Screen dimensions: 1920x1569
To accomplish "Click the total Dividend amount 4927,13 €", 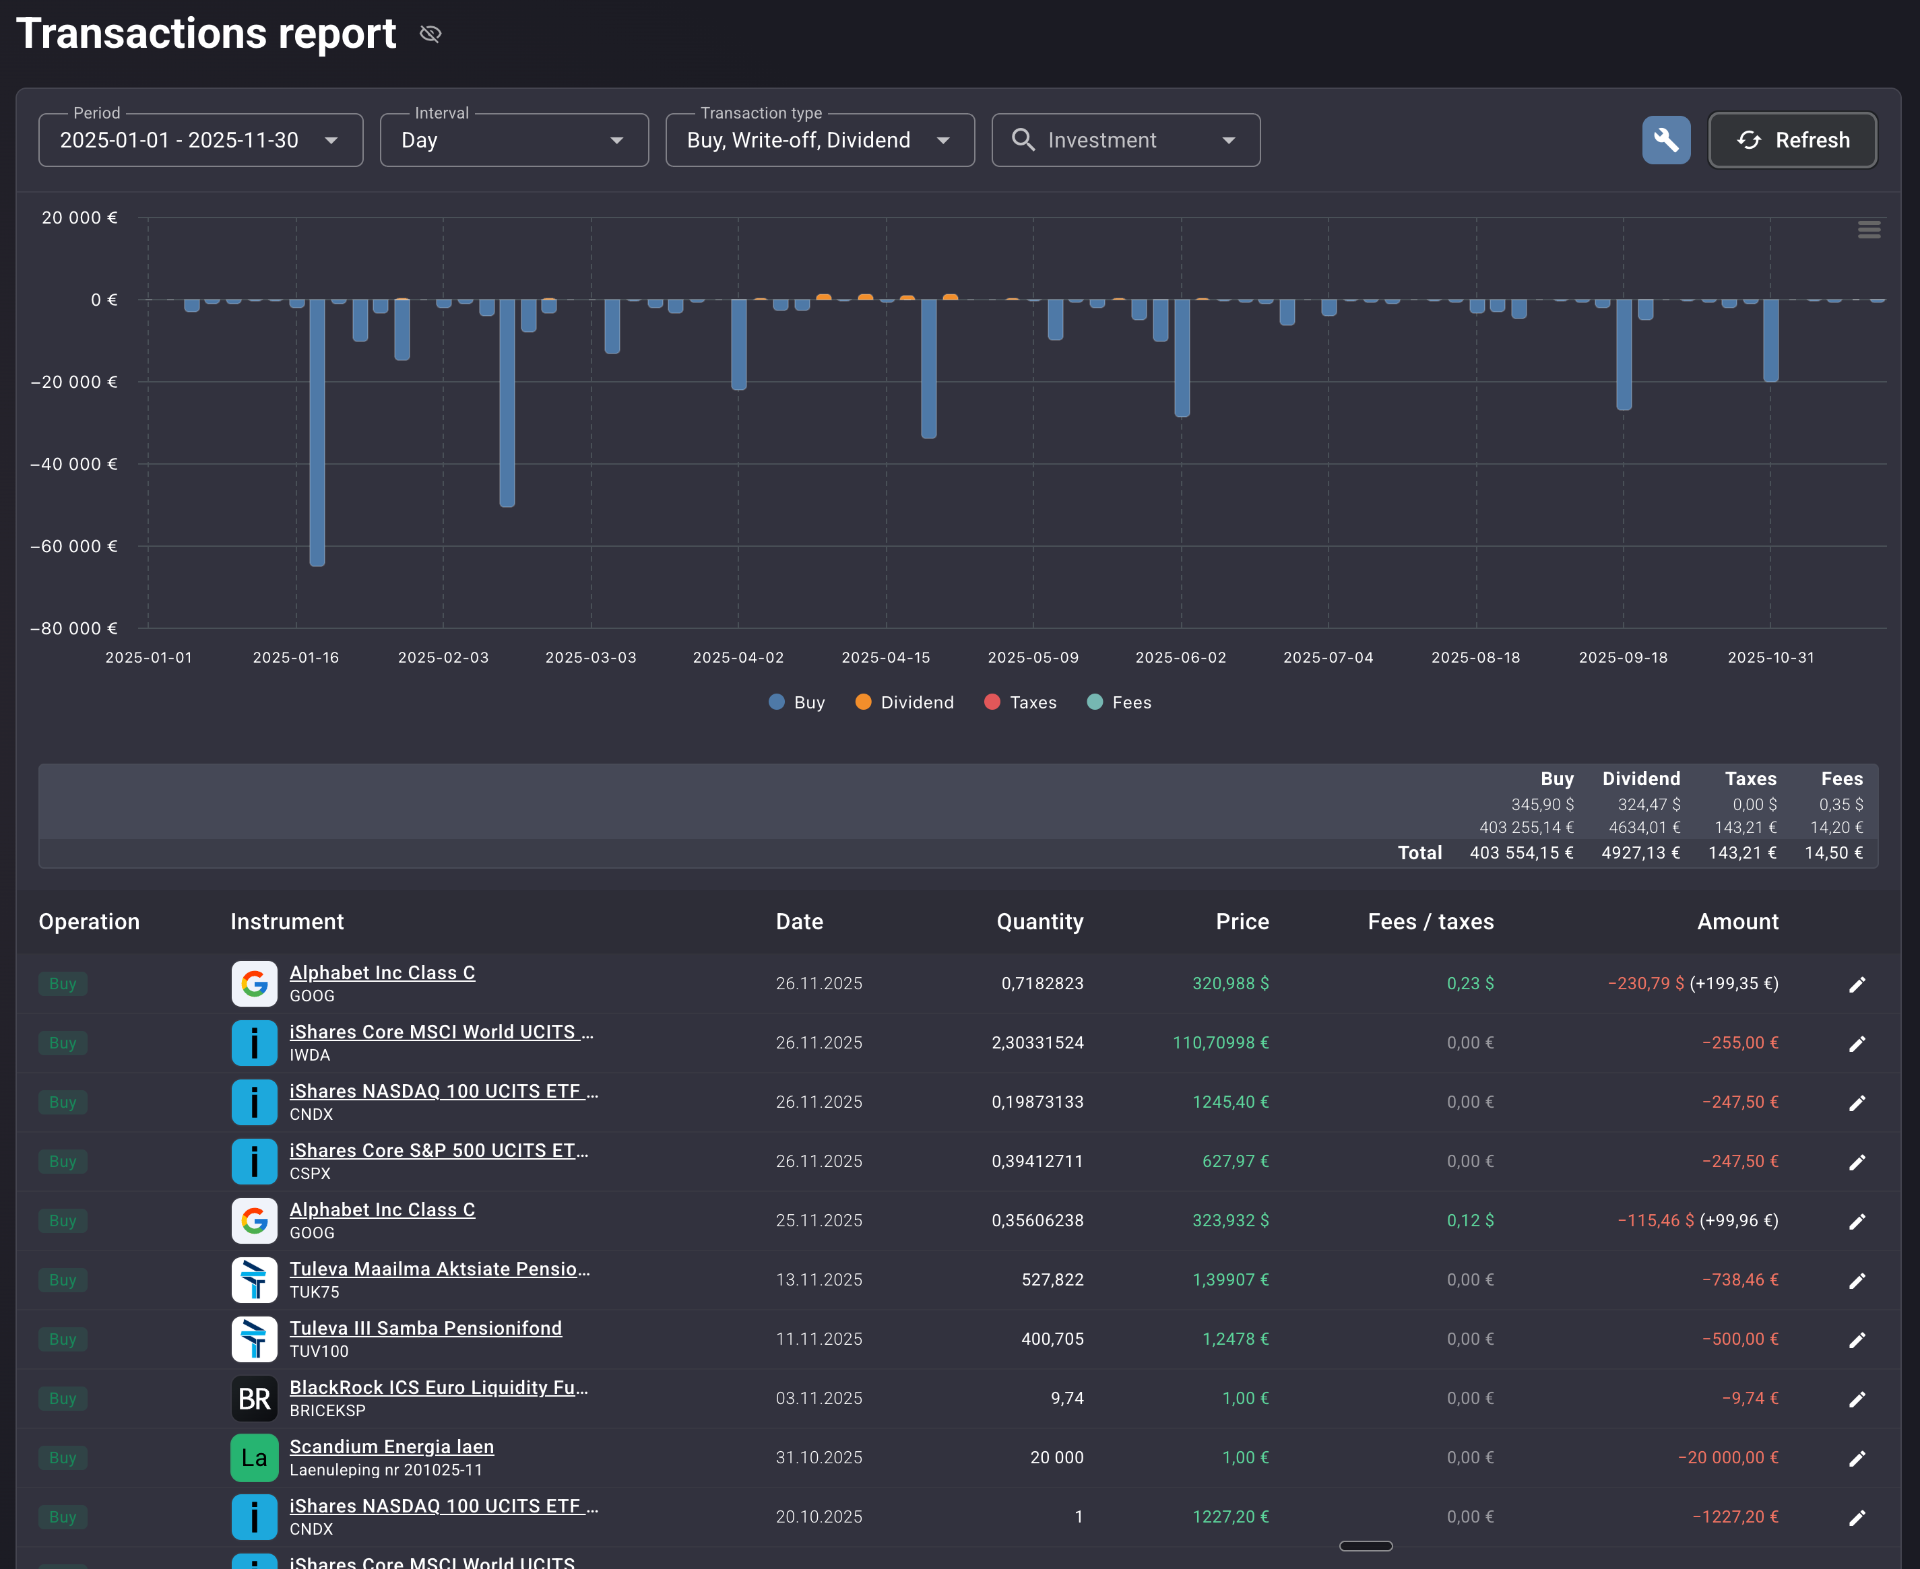I will pyautogui.click(x=1640, y=853).
